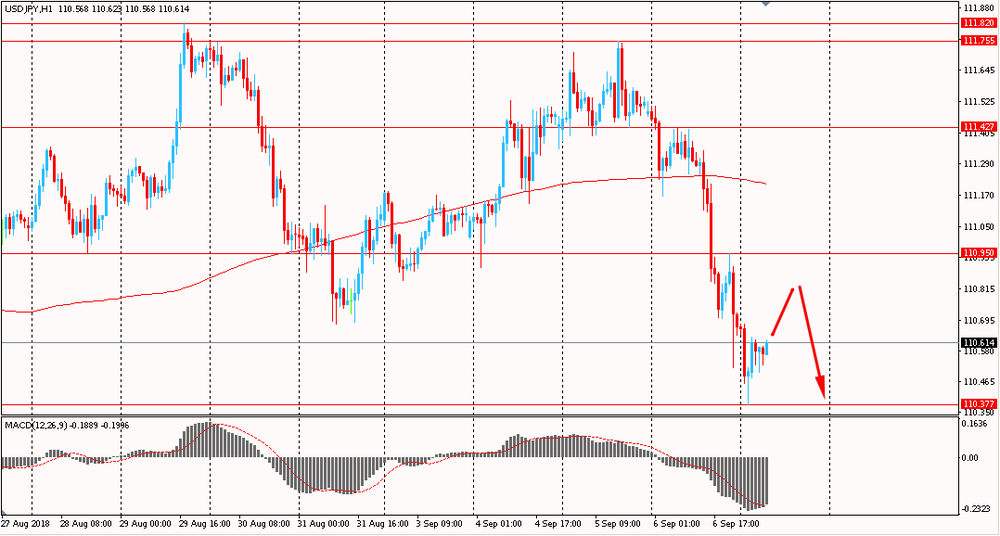The height and width of the screenshot is (536, 1000).
Task: Click the 6 Sep 17:00 time label
Action: coord(734,523)
